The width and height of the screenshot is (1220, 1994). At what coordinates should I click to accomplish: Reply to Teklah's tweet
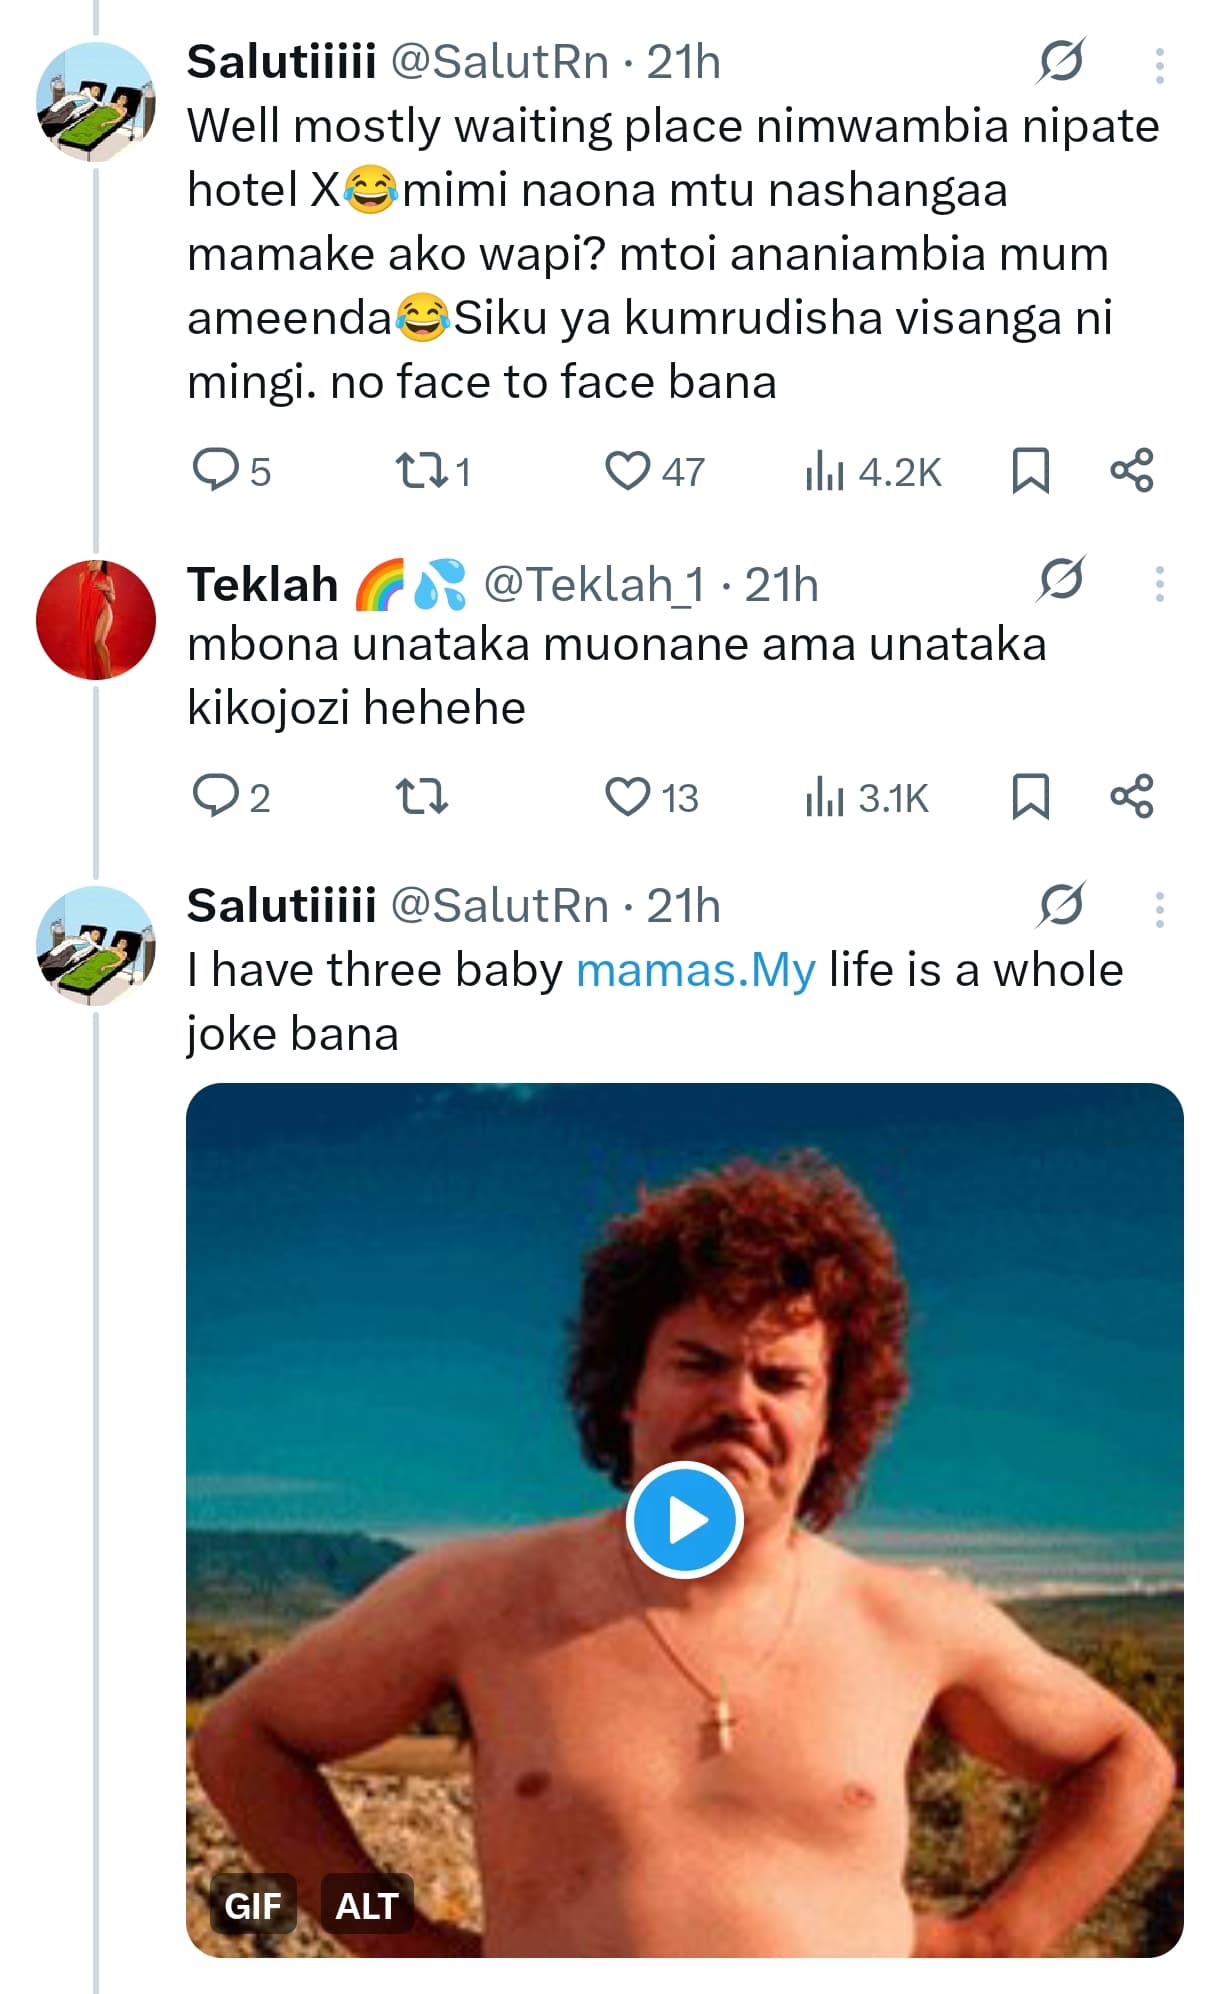[x=216, y=797]
